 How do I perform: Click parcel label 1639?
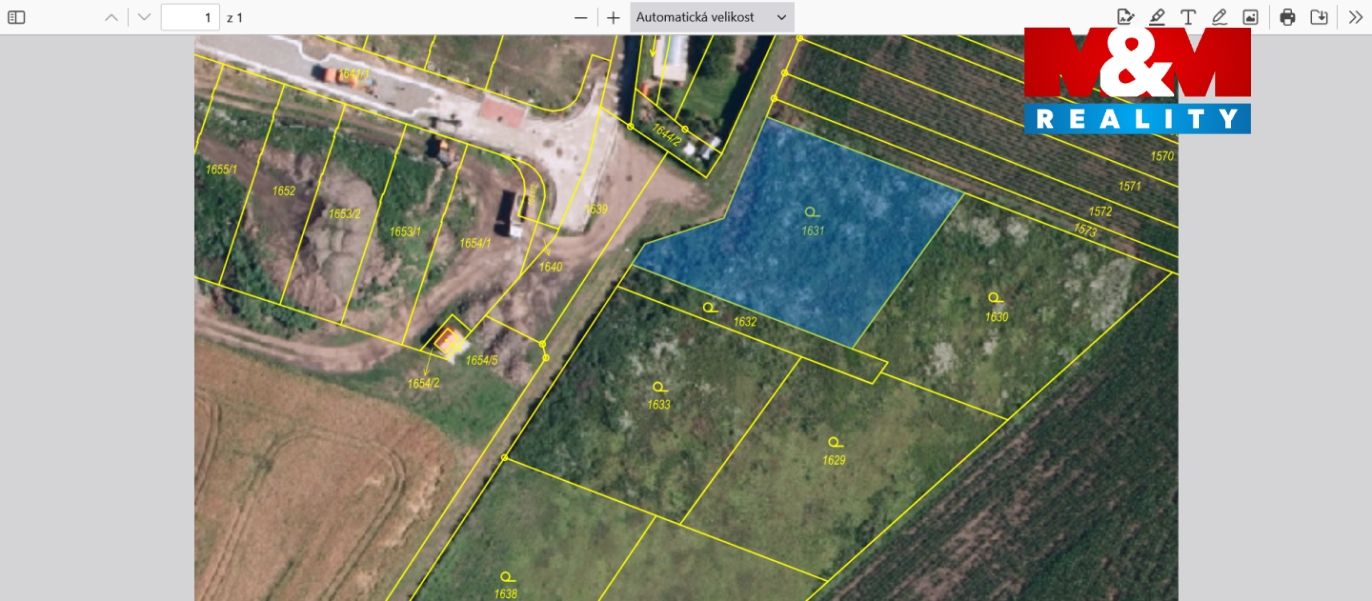(x=596, y=209)
